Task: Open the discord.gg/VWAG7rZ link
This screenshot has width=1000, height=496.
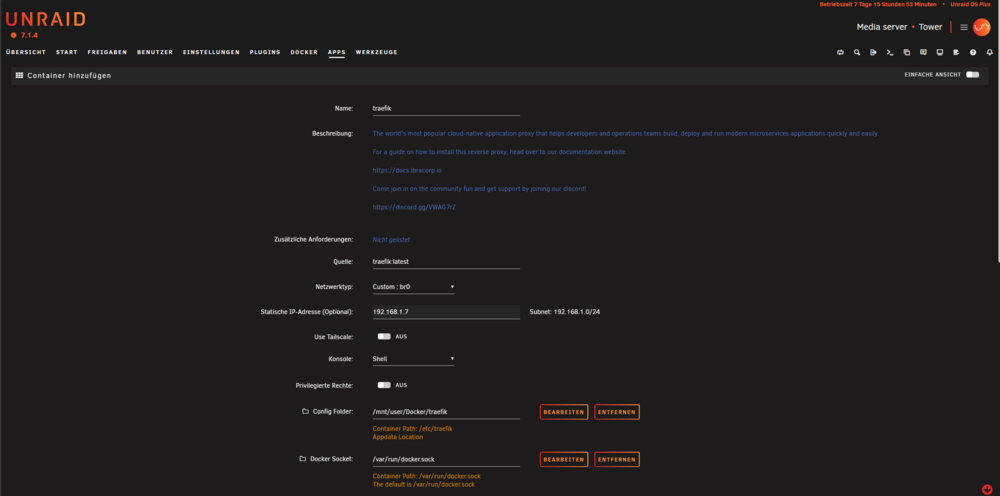Action: click(x=415, y=207)
